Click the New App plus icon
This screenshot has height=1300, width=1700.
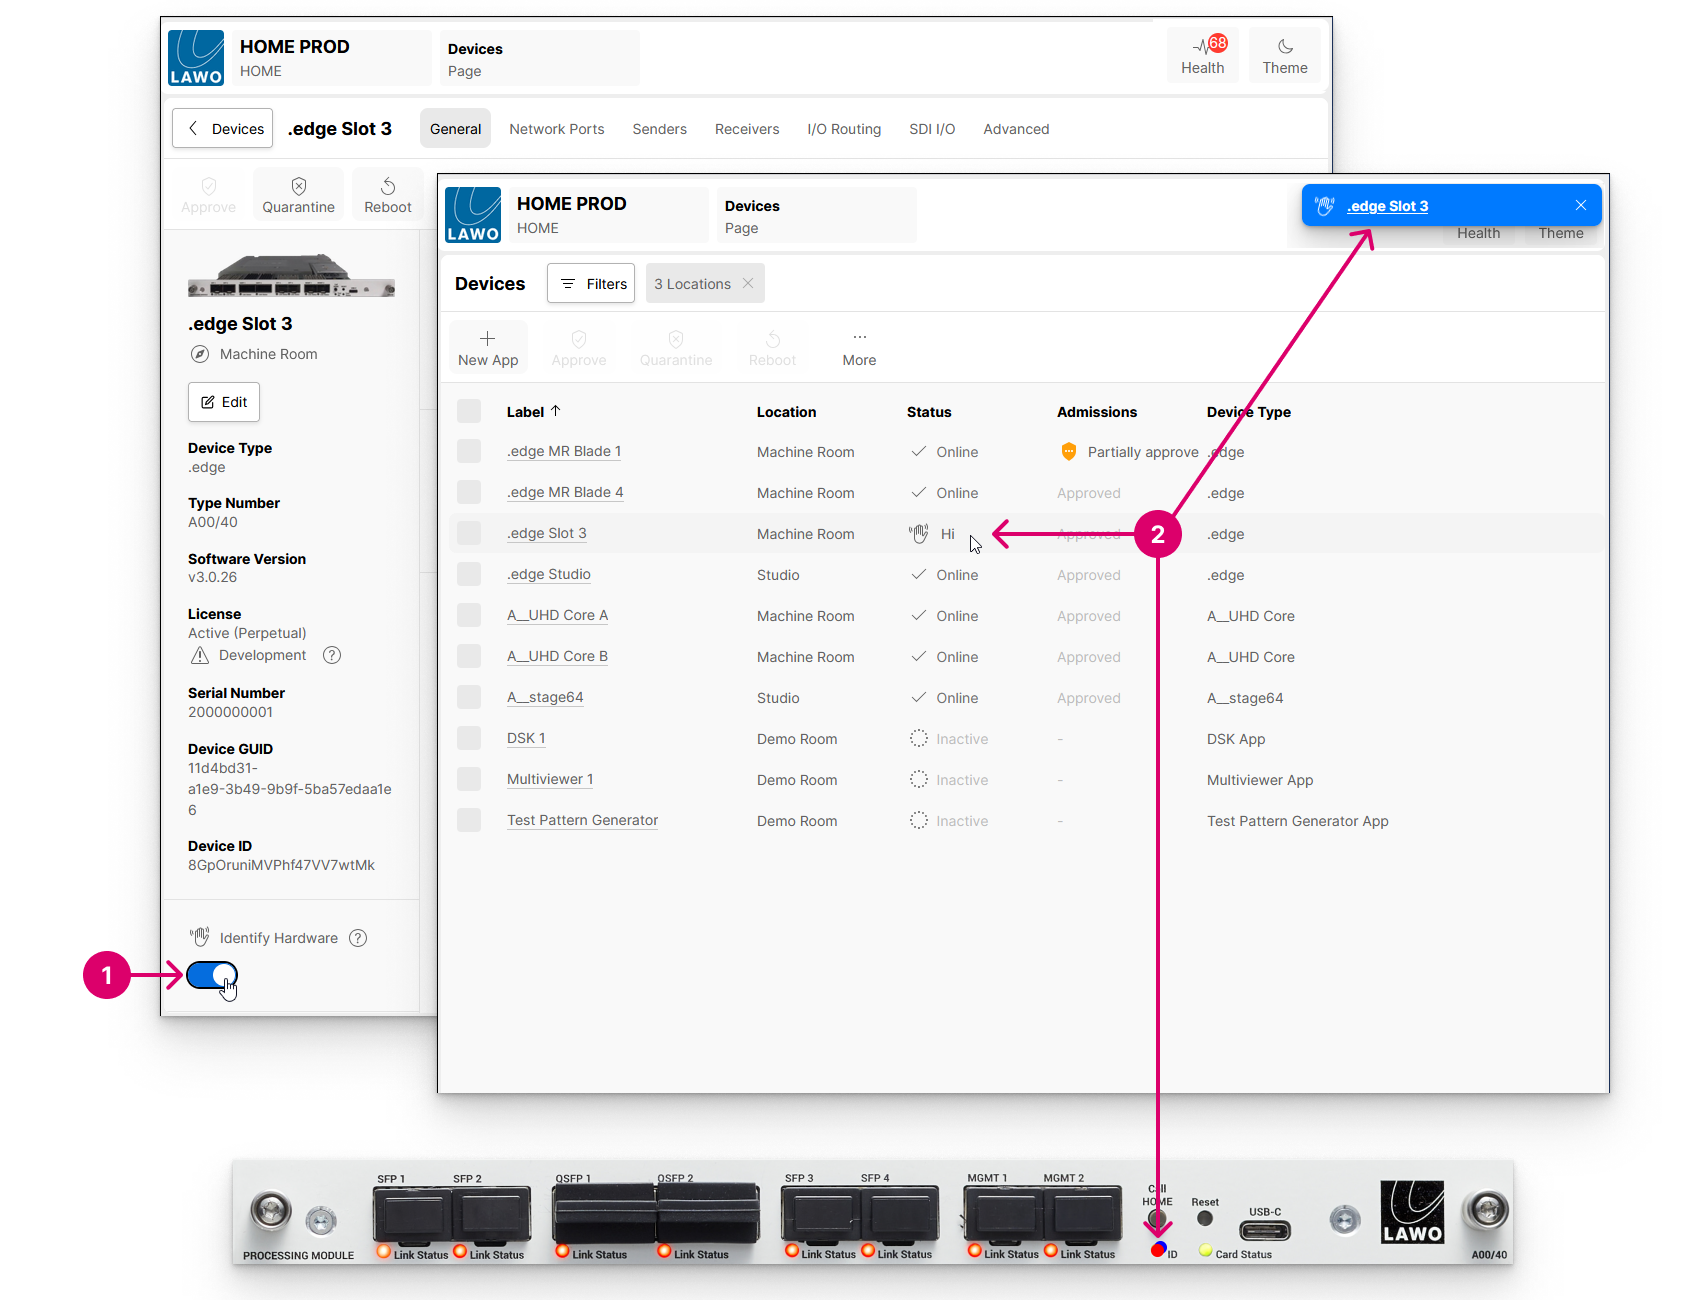tap(487, 339)
